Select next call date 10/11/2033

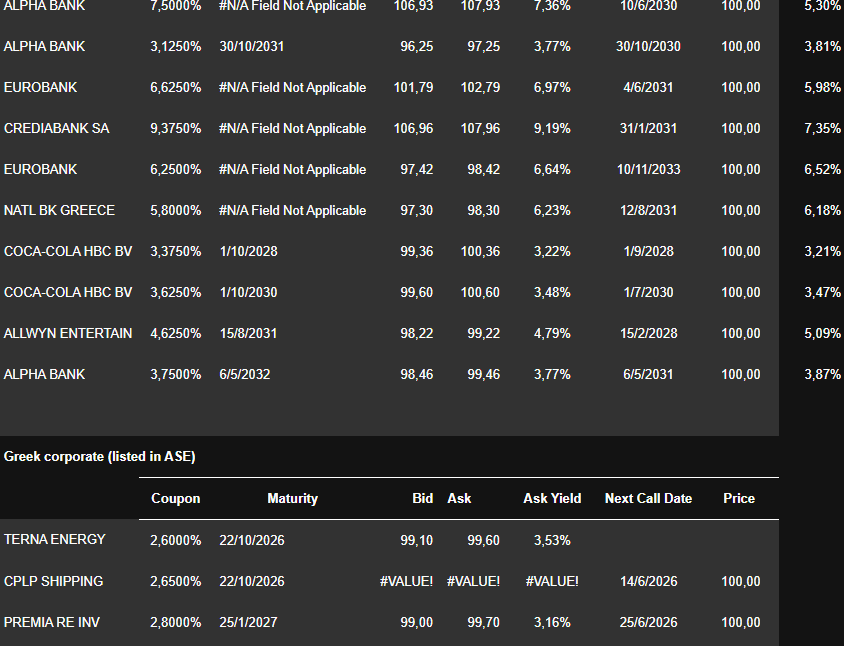(x=648, y=169)
